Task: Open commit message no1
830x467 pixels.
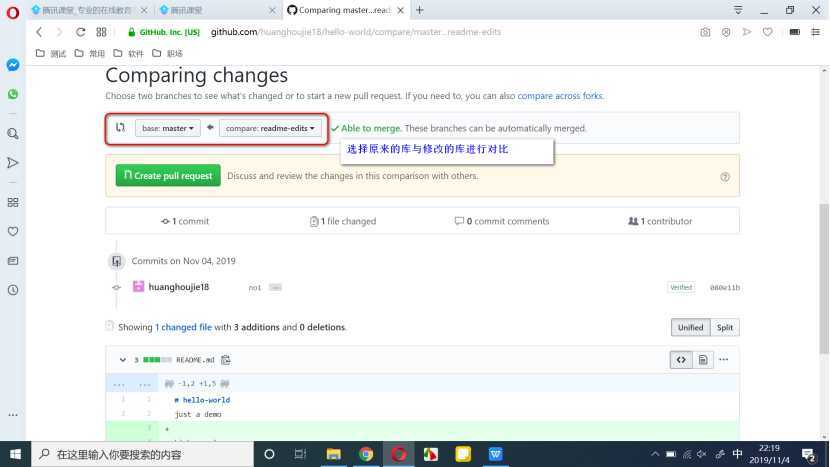Action: (x=255, y=288)
